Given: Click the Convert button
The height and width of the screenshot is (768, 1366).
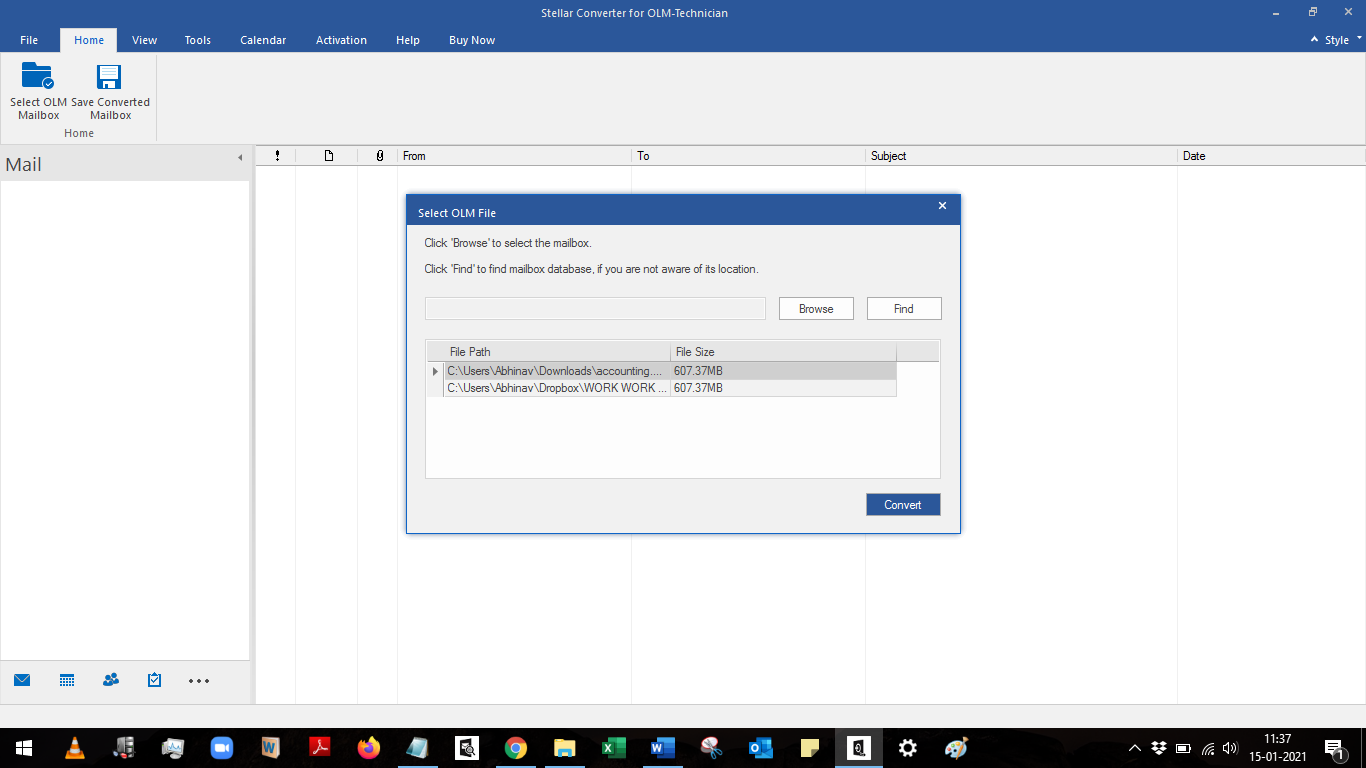Looking at the screenshot, I should click(903, 505).
